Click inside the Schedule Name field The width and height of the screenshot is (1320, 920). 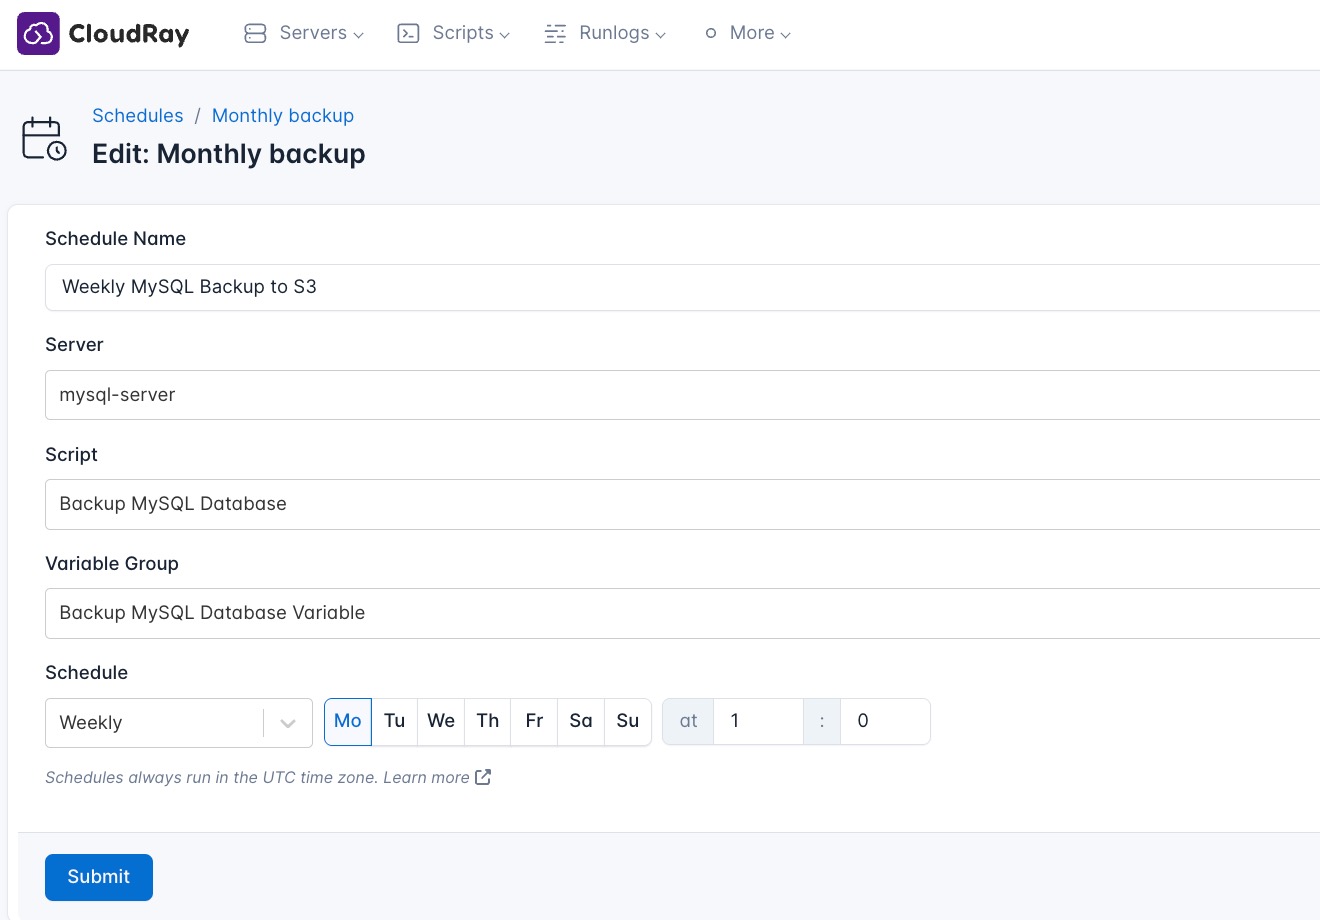coord(400,287)
